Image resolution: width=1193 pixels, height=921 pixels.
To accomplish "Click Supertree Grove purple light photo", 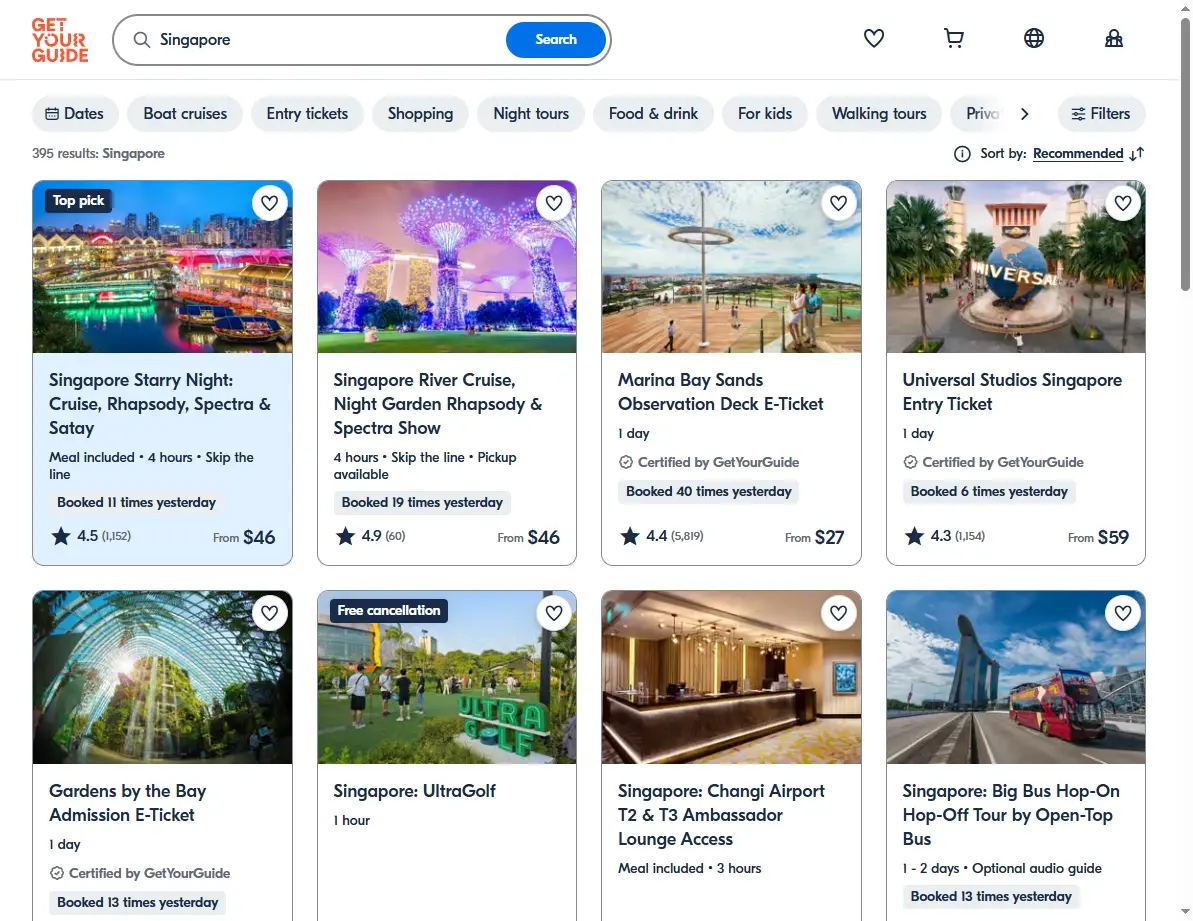I will pyautogui.click(x=447, y=267).
